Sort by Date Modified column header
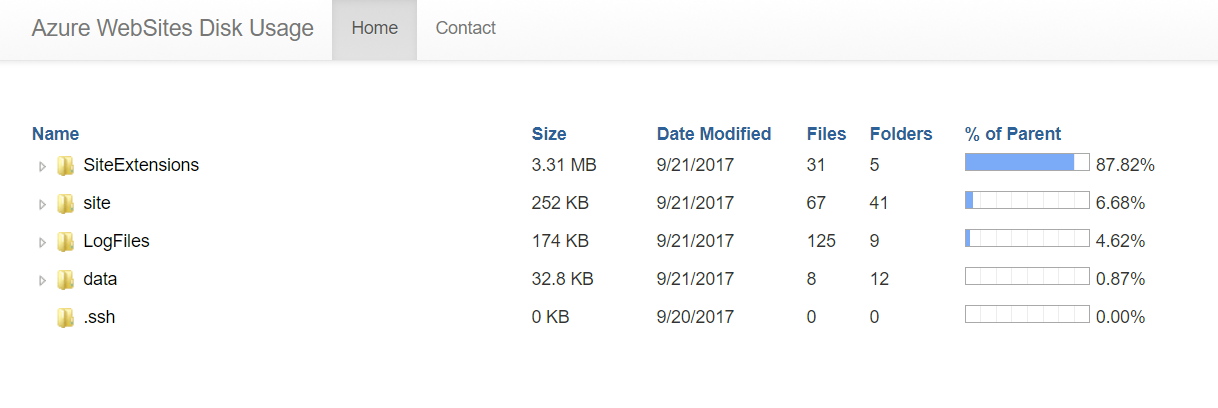This screenshot has height=408, width=1218. [714, 134]
